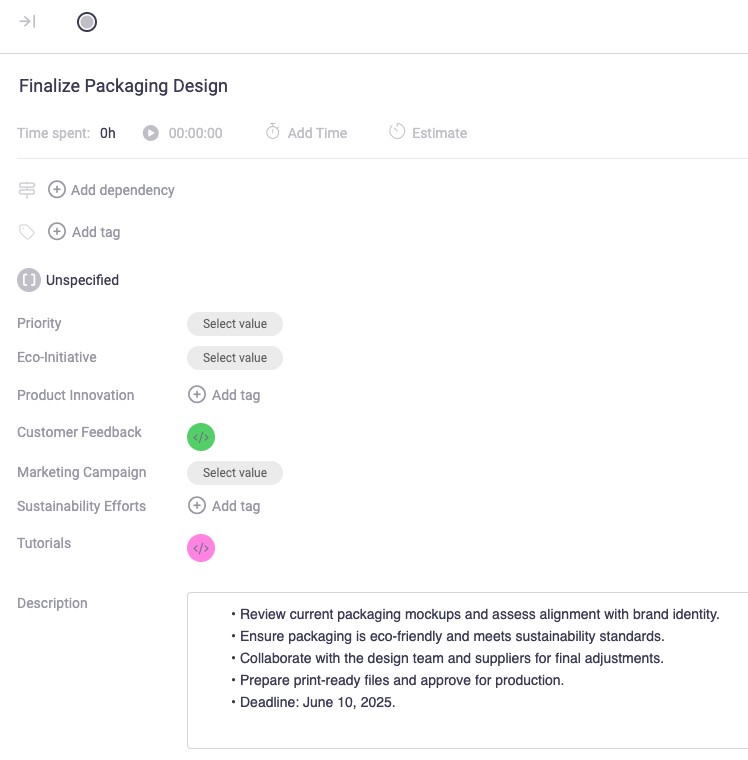Click the Finalize Packaging Design title

(123, 86)
